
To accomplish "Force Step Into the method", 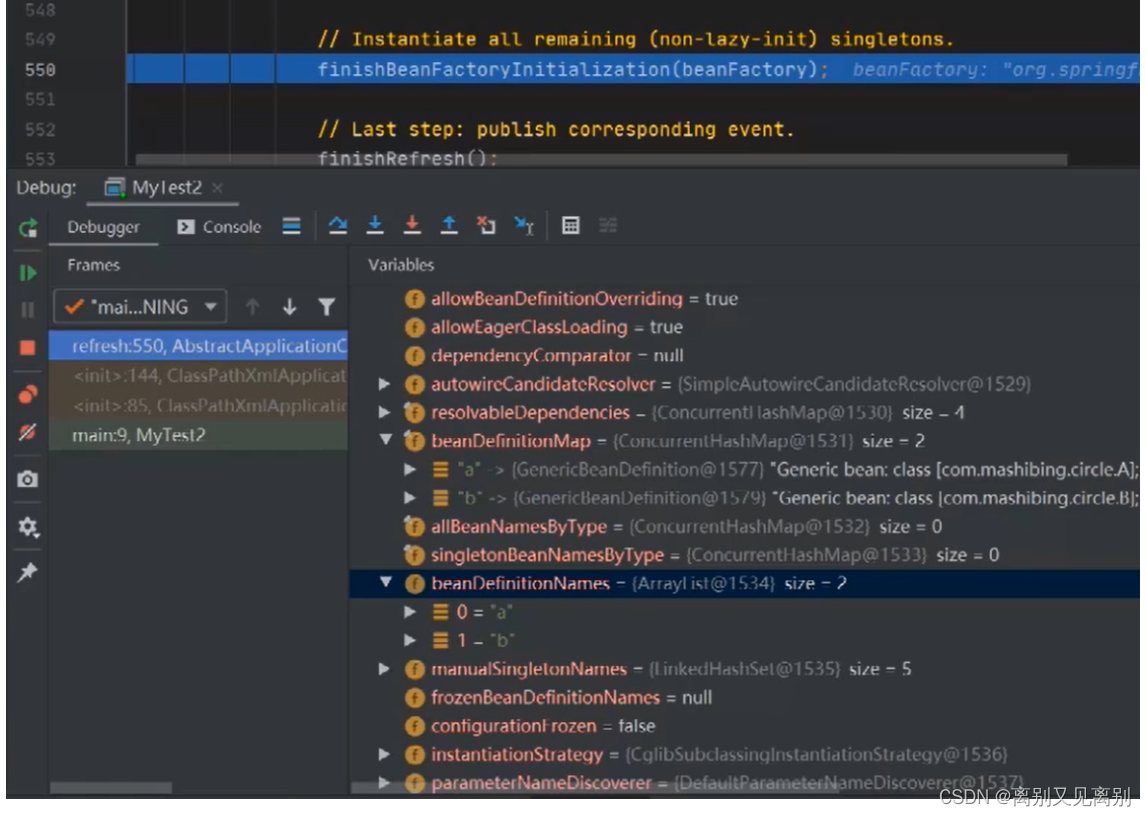I will [x=412, y=226].
